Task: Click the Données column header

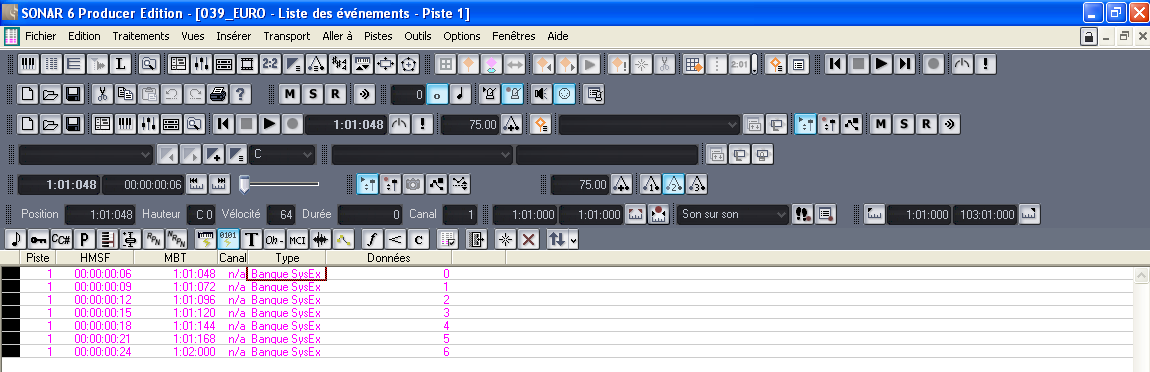Action: [x=389, y=258]
